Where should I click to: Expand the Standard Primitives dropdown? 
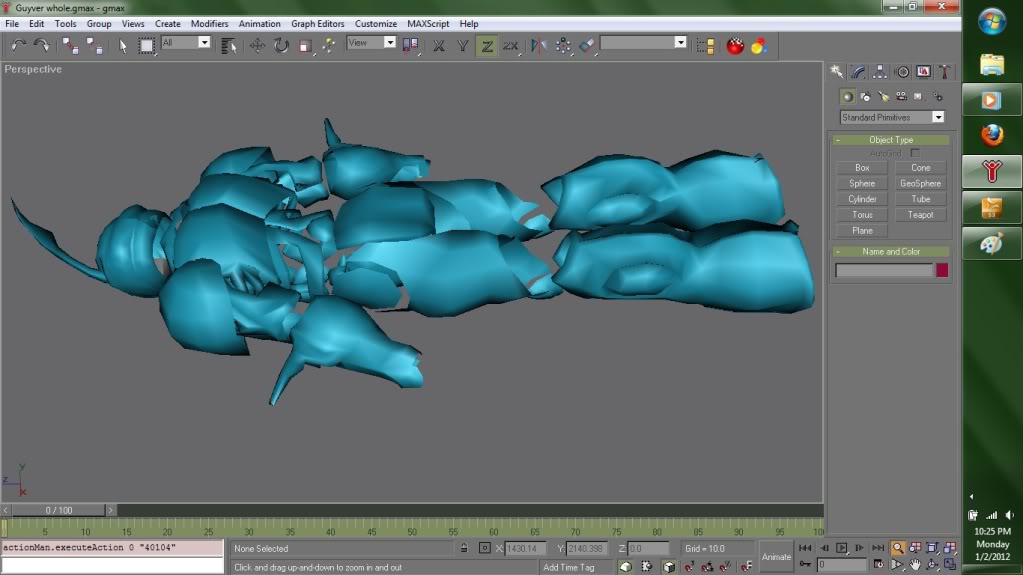tap(937, 117)
